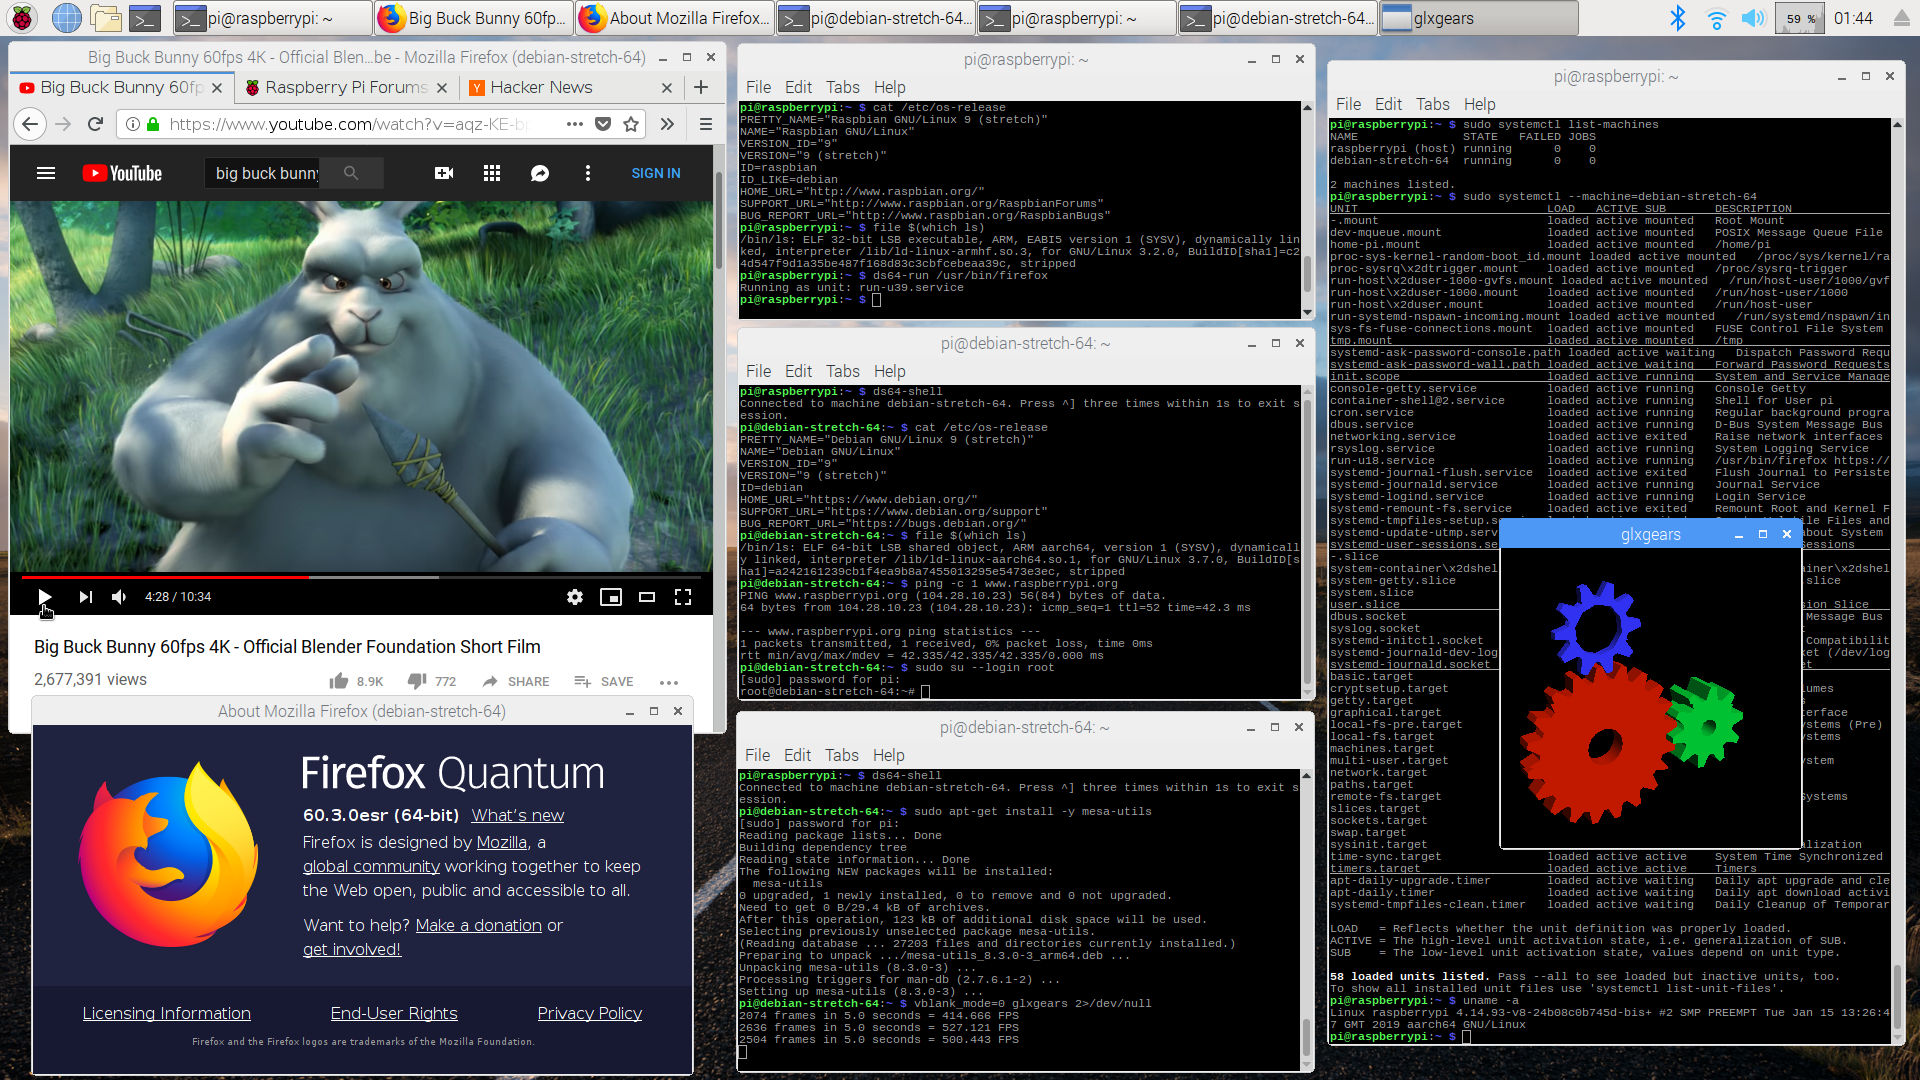1920x1080 pixels.
Task: Open the What's new link
Action: click(517, 815)
